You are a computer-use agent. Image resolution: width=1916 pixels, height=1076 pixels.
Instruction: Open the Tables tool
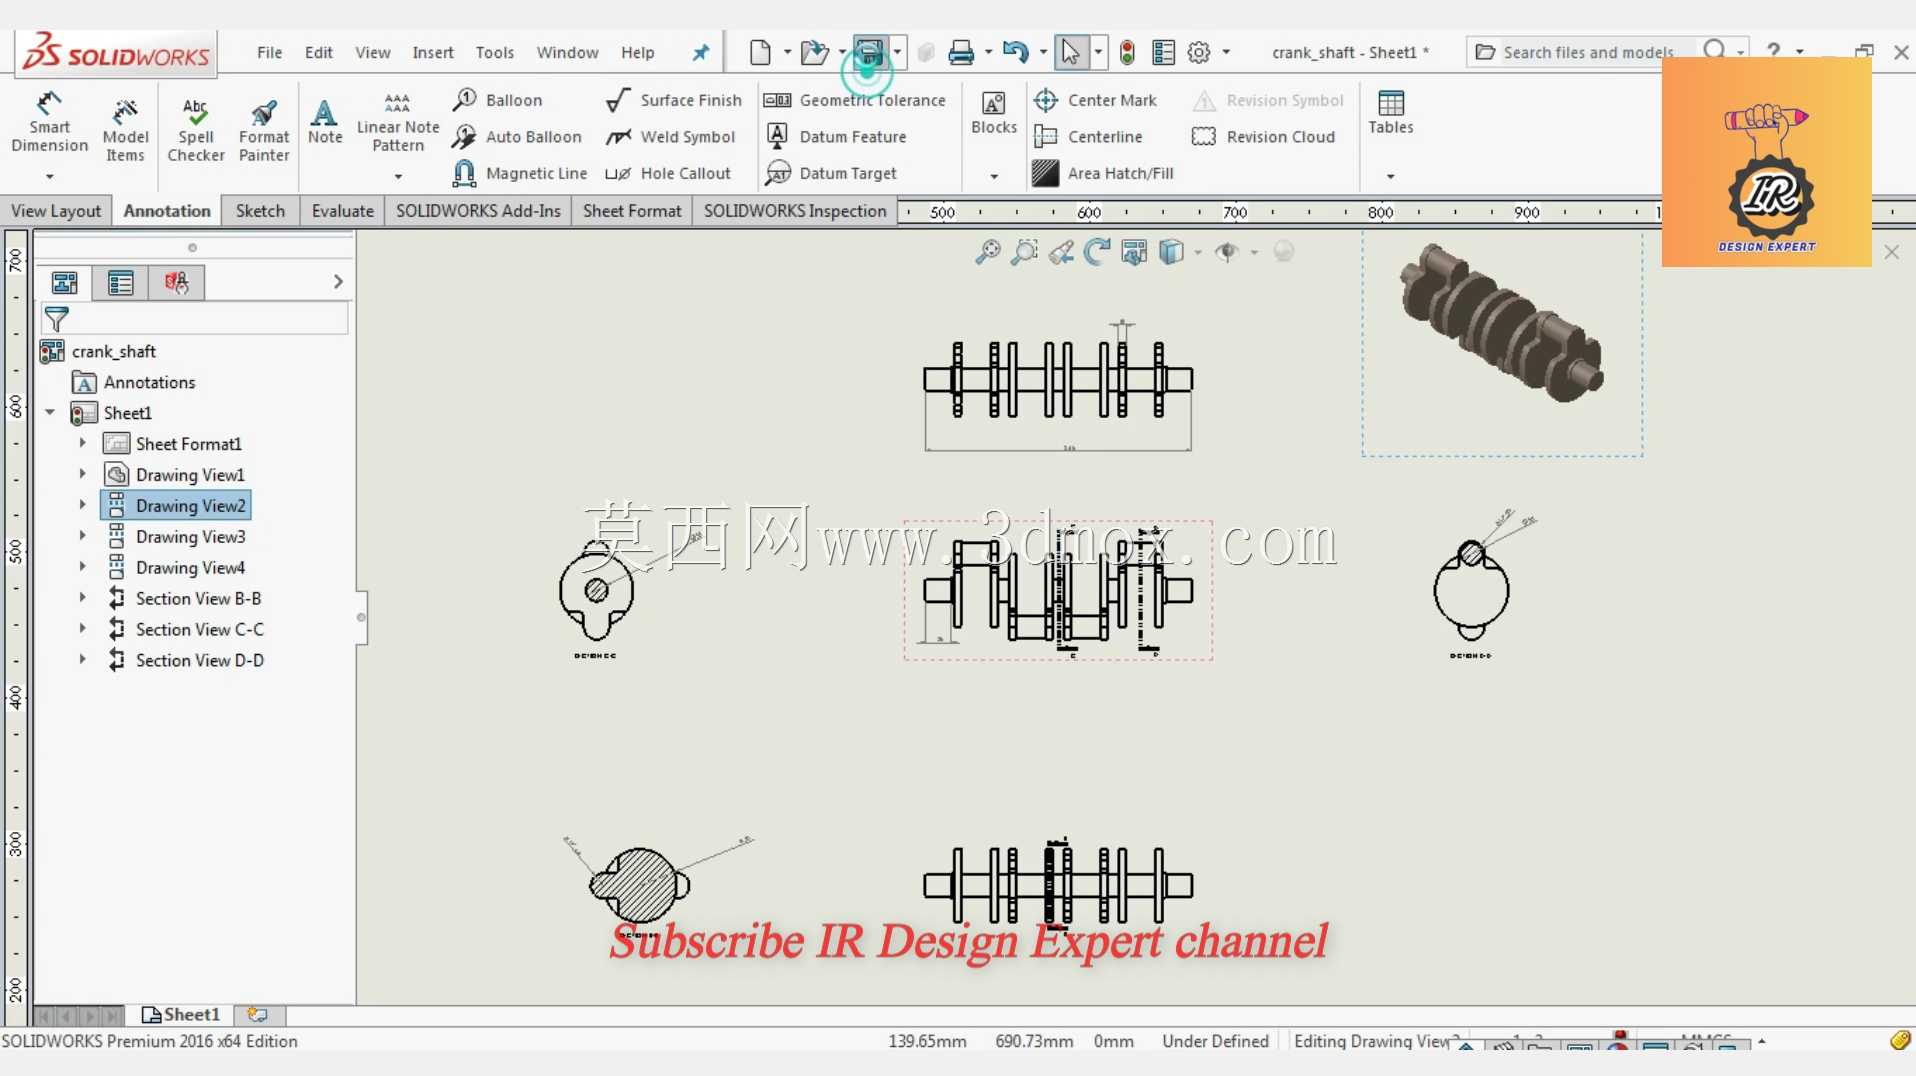pyautogui.click(x=1391, y=112)
